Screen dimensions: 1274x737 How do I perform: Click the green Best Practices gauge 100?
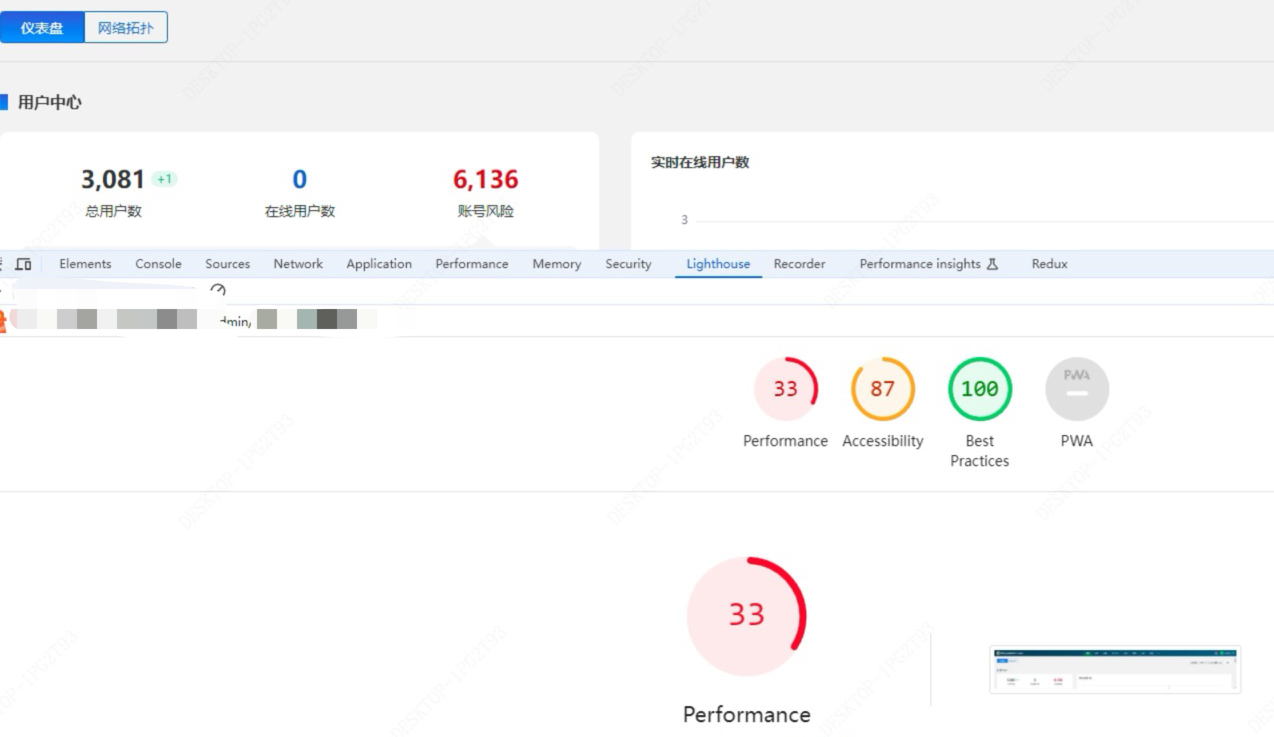pos(979,389)
